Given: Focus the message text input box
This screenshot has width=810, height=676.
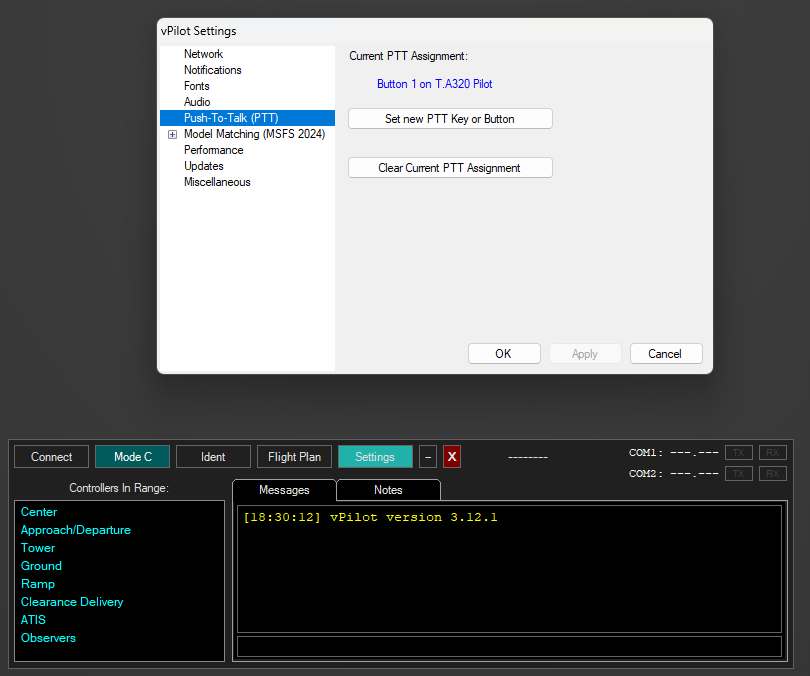Looking at the screenshot, I should [509, 647].
